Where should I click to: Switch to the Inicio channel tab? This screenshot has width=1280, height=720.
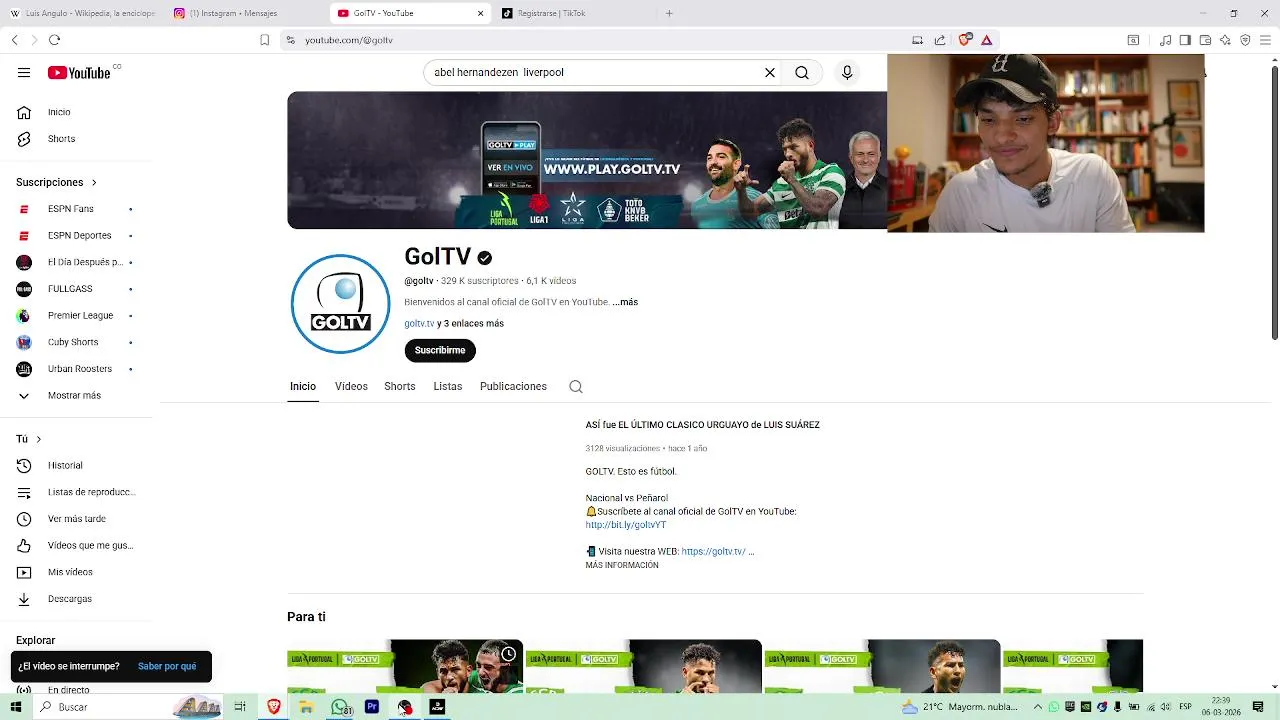303,387
